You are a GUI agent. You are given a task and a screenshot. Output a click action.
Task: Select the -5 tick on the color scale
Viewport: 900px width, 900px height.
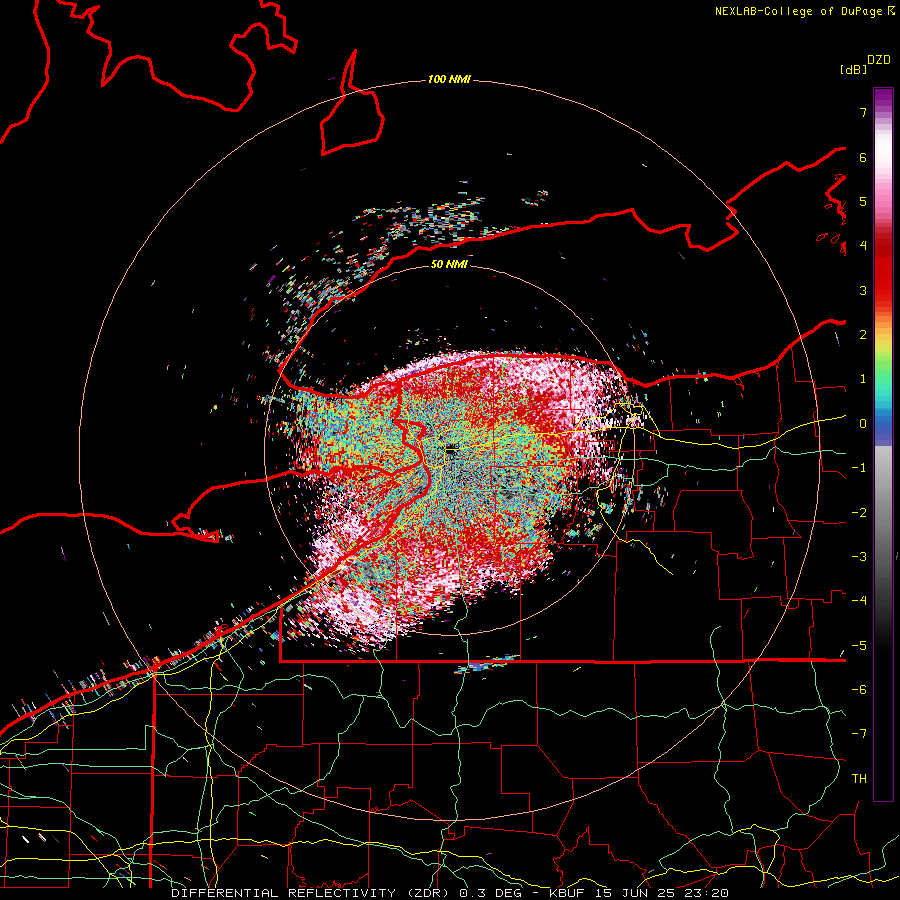859,646
